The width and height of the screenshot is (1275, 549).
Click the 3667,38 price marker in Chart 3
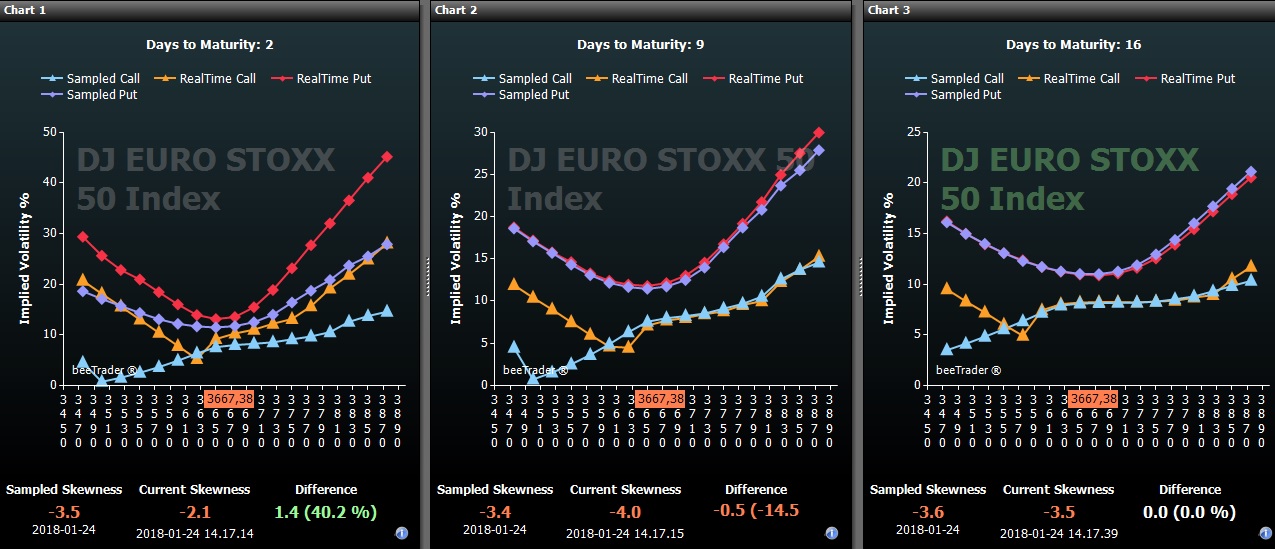[1092, 398]
